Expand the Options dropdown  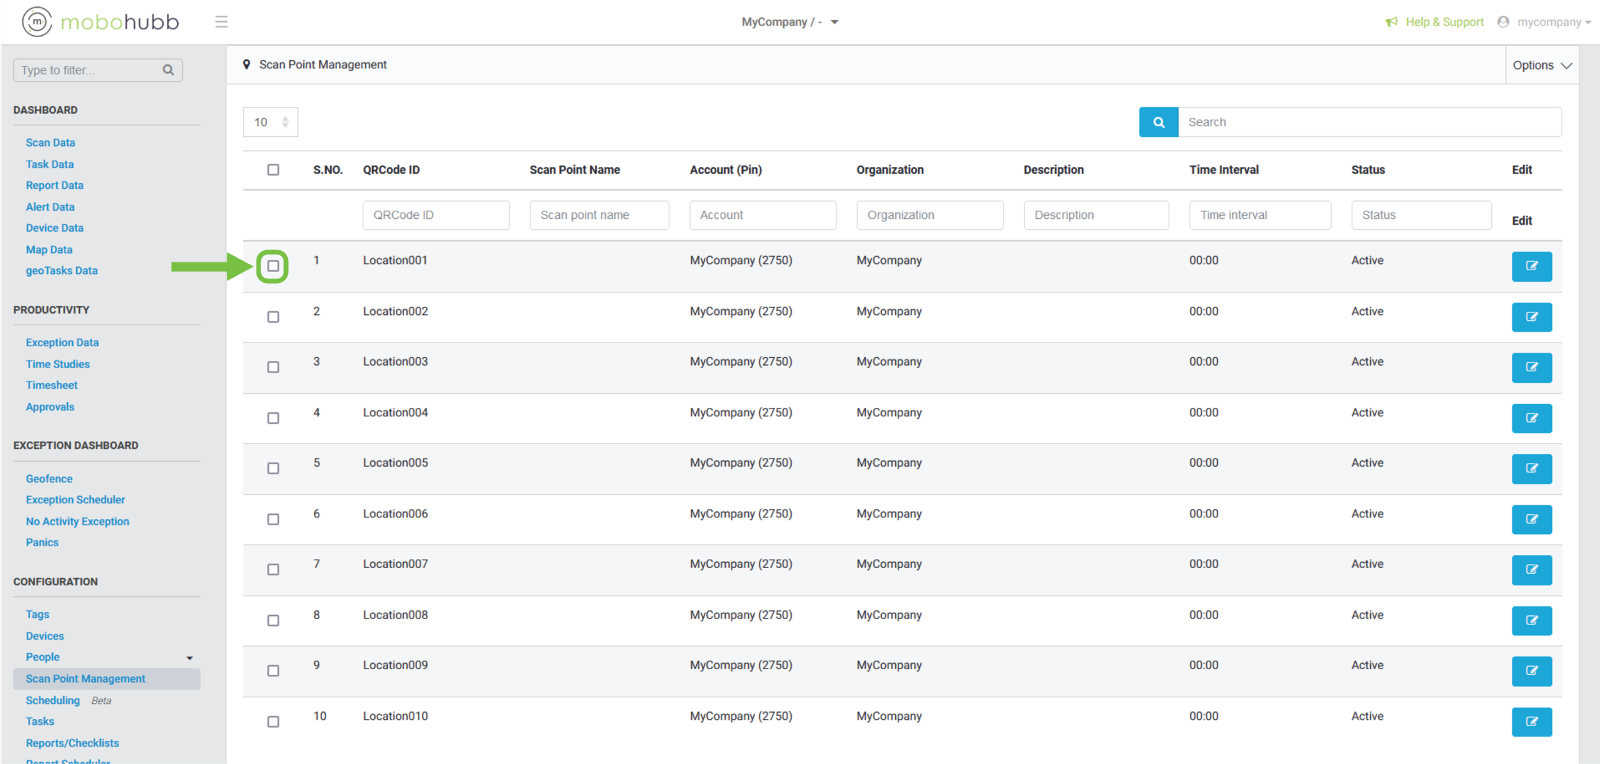(x=1541, y=65)
